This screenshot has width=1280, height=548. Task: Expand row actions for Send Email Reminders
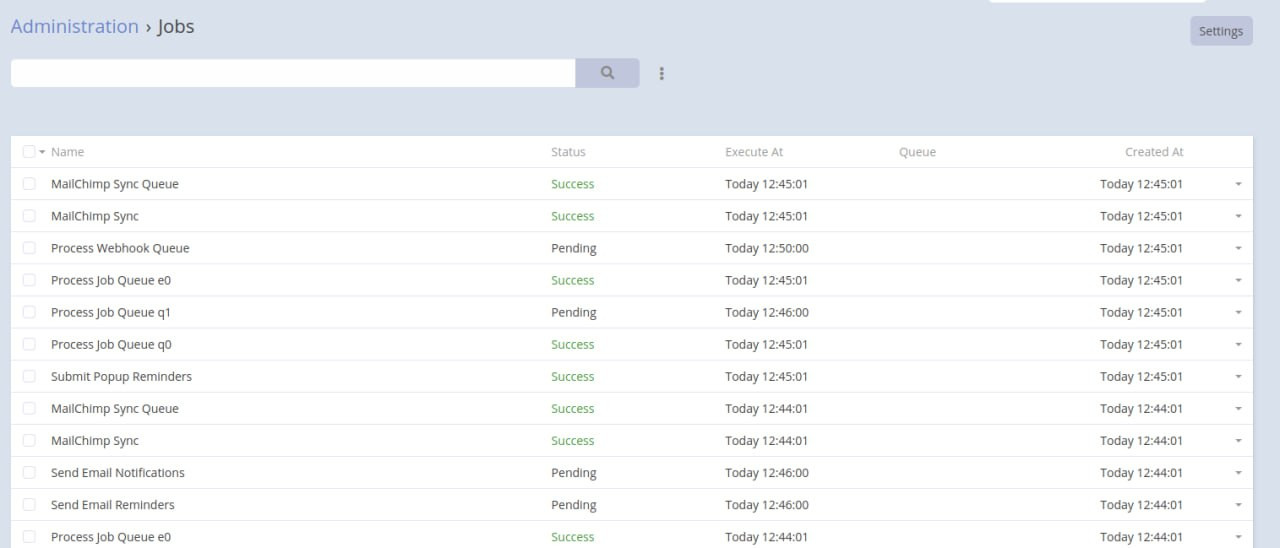tap(1238, 505)
